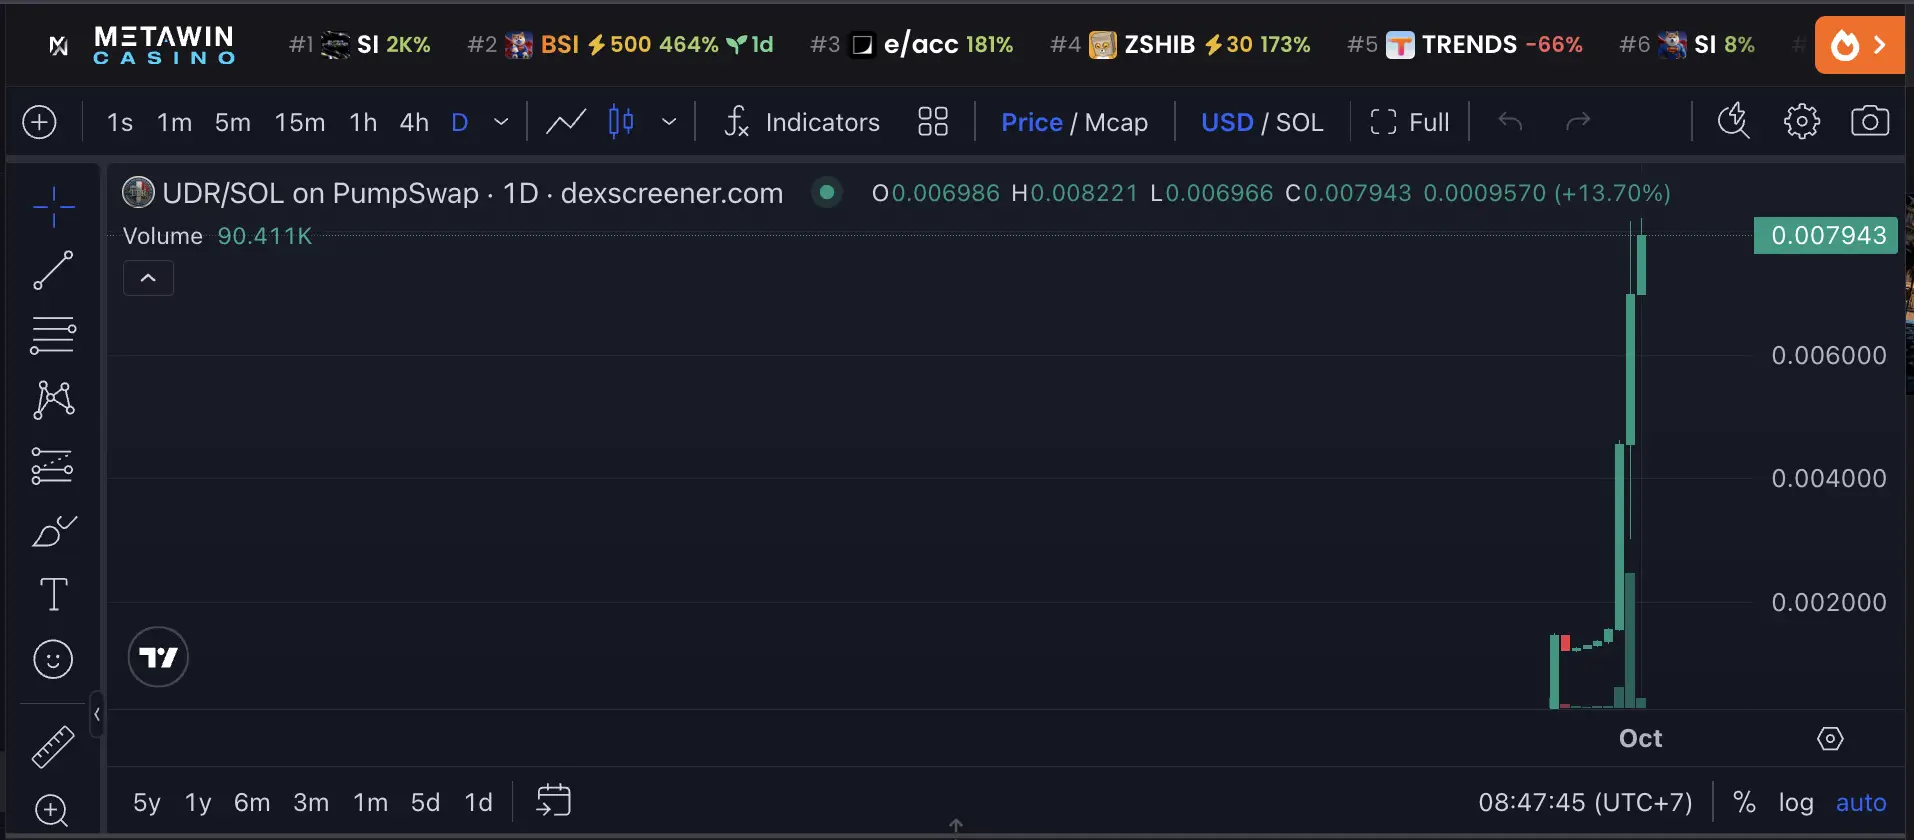The image size is (1914, 840).
Task: Select the trend line drawing tool
Action: point(54,270)
